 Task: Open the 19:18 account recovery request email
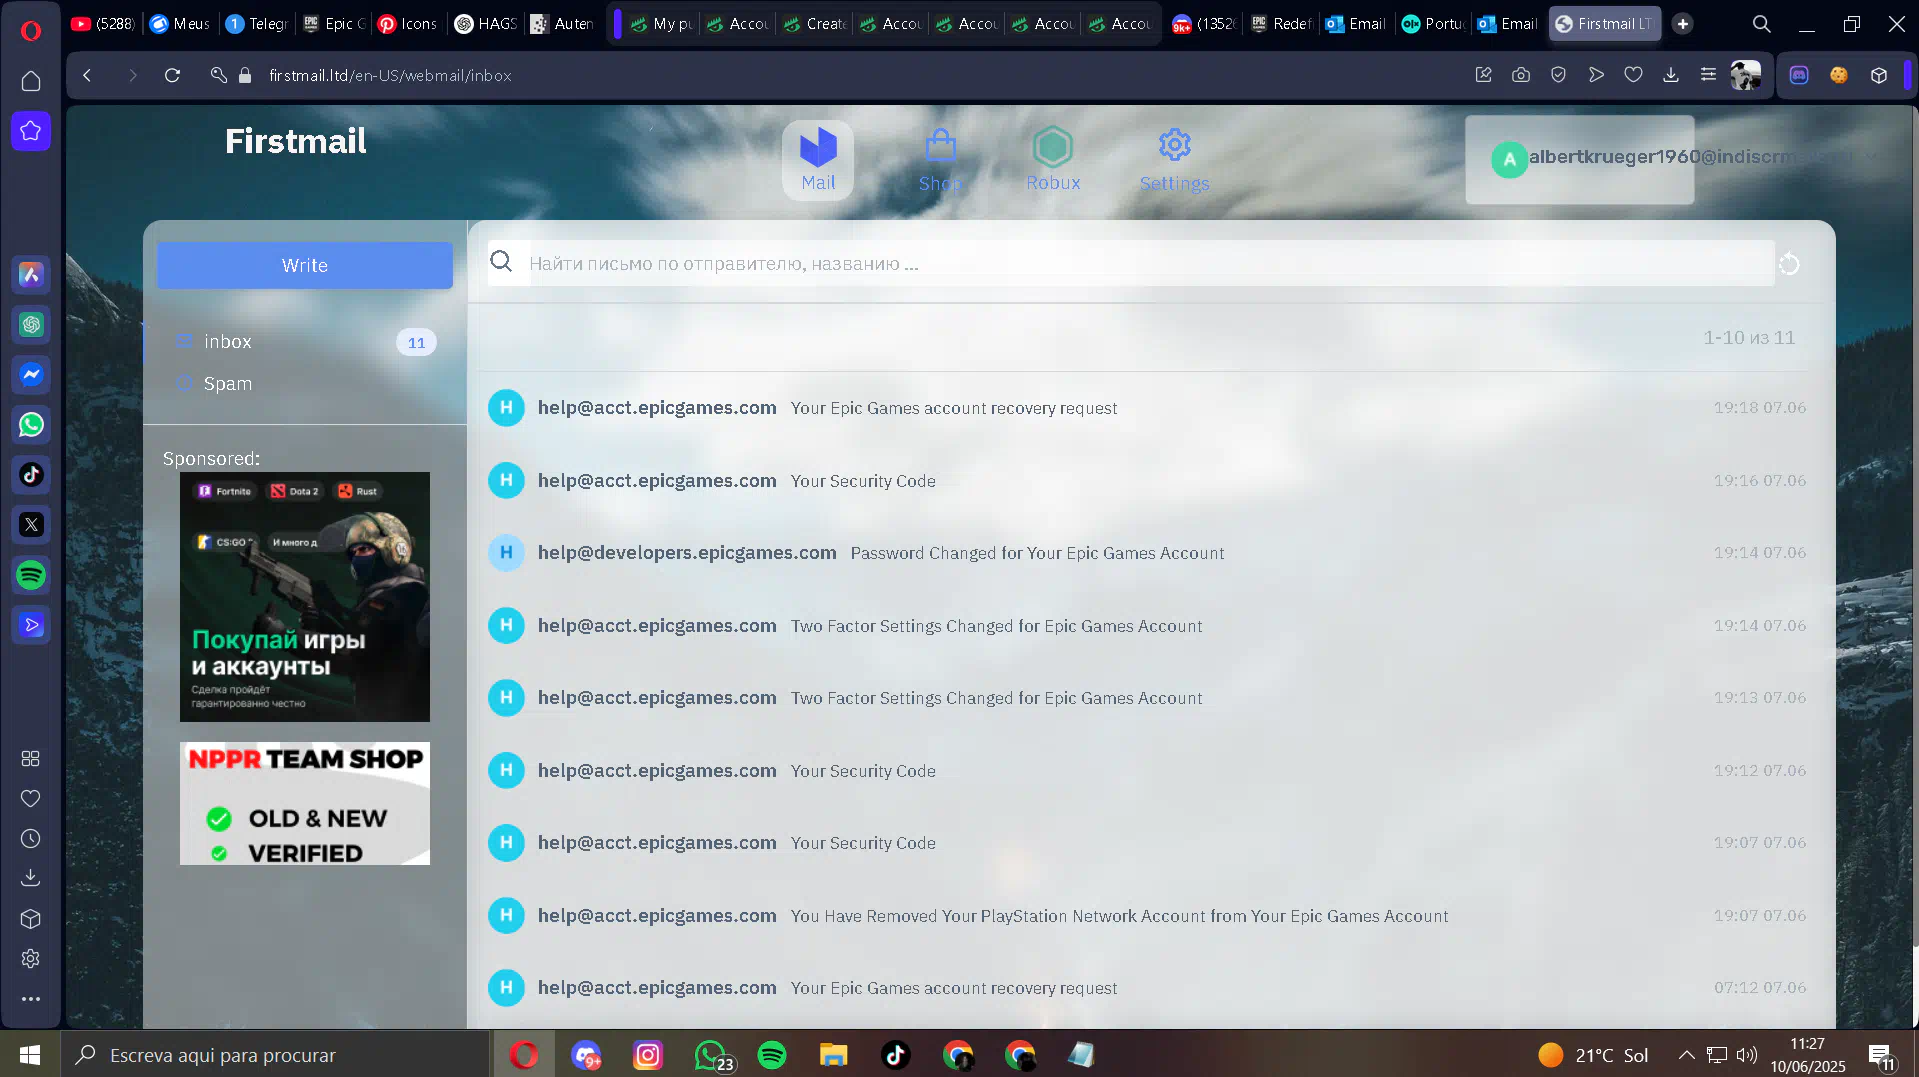pos(1148,408)
